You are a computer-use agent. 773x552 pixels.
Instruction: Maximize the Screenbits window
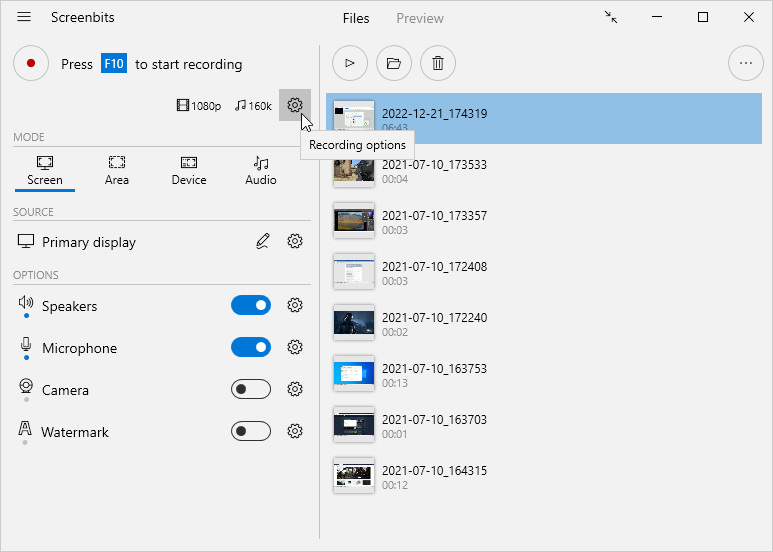coord(703,17)
